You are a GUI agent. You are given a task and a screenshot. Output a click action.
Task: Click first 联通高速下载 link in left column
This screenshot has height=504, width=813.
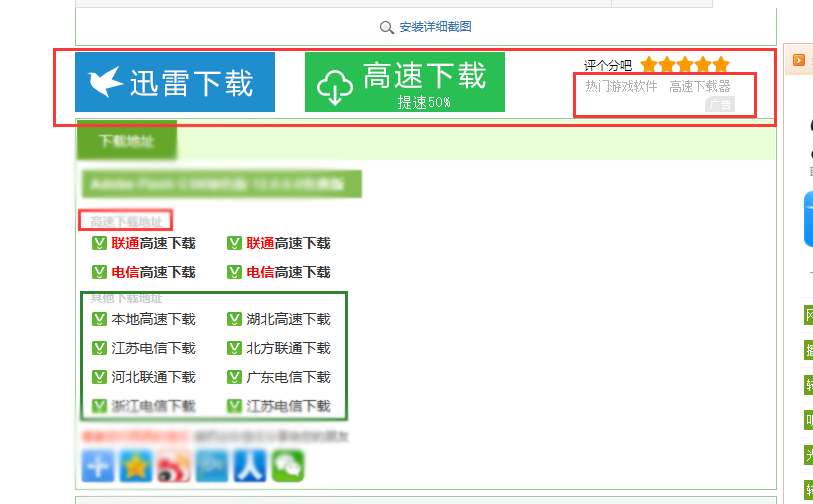click(x=153, y=243)
